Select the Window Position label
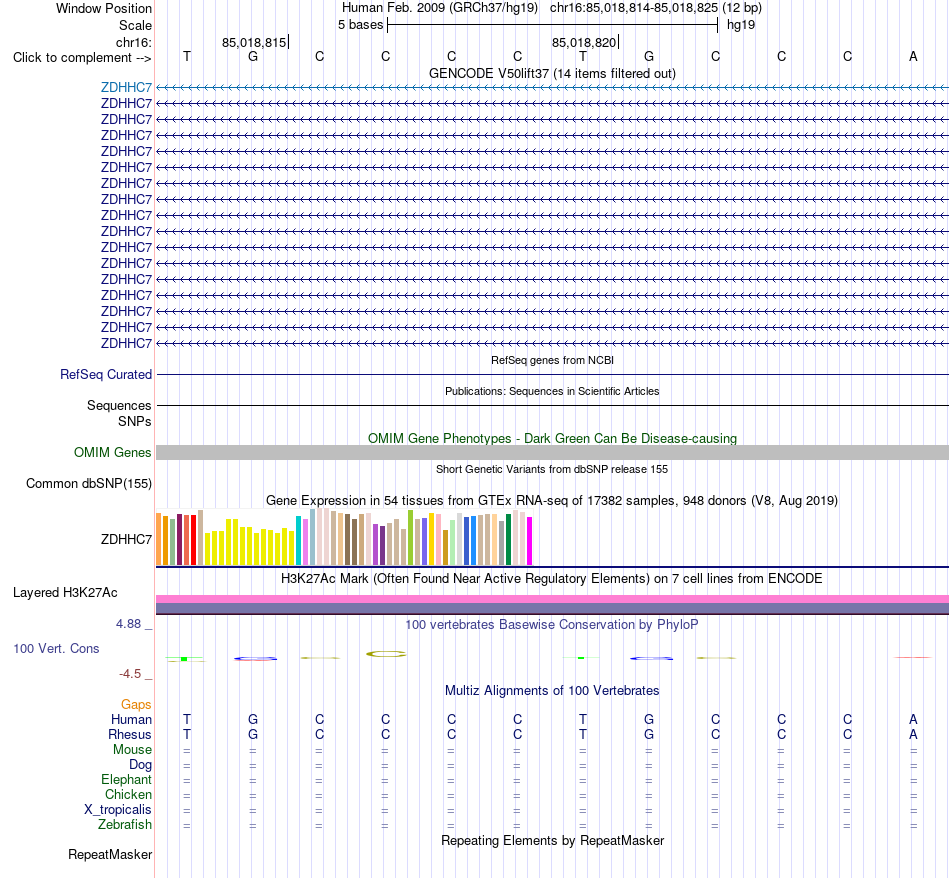 [104, 8]
